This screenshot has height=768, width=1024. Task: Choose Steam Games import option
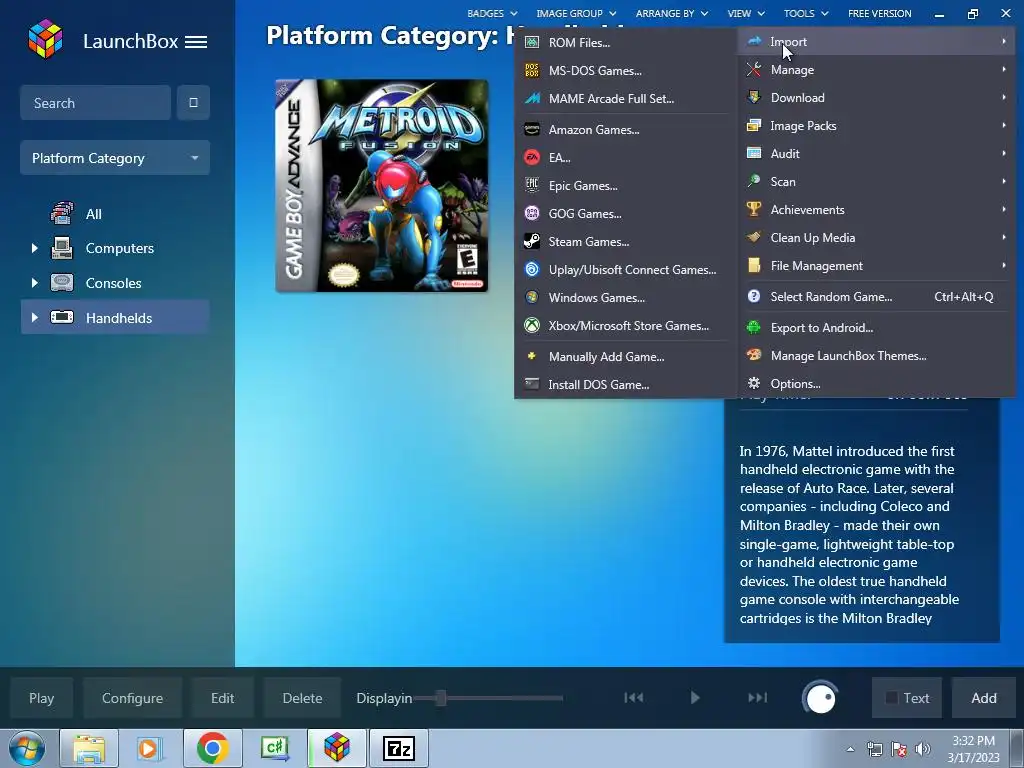click(x=626, y=242)
